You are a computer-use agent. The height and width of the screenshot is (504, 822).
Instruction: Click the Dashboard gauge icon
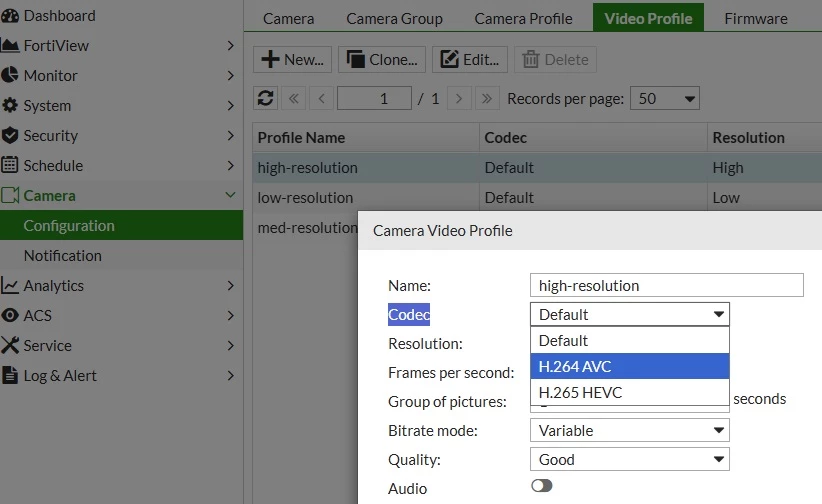tap(9, 16)
